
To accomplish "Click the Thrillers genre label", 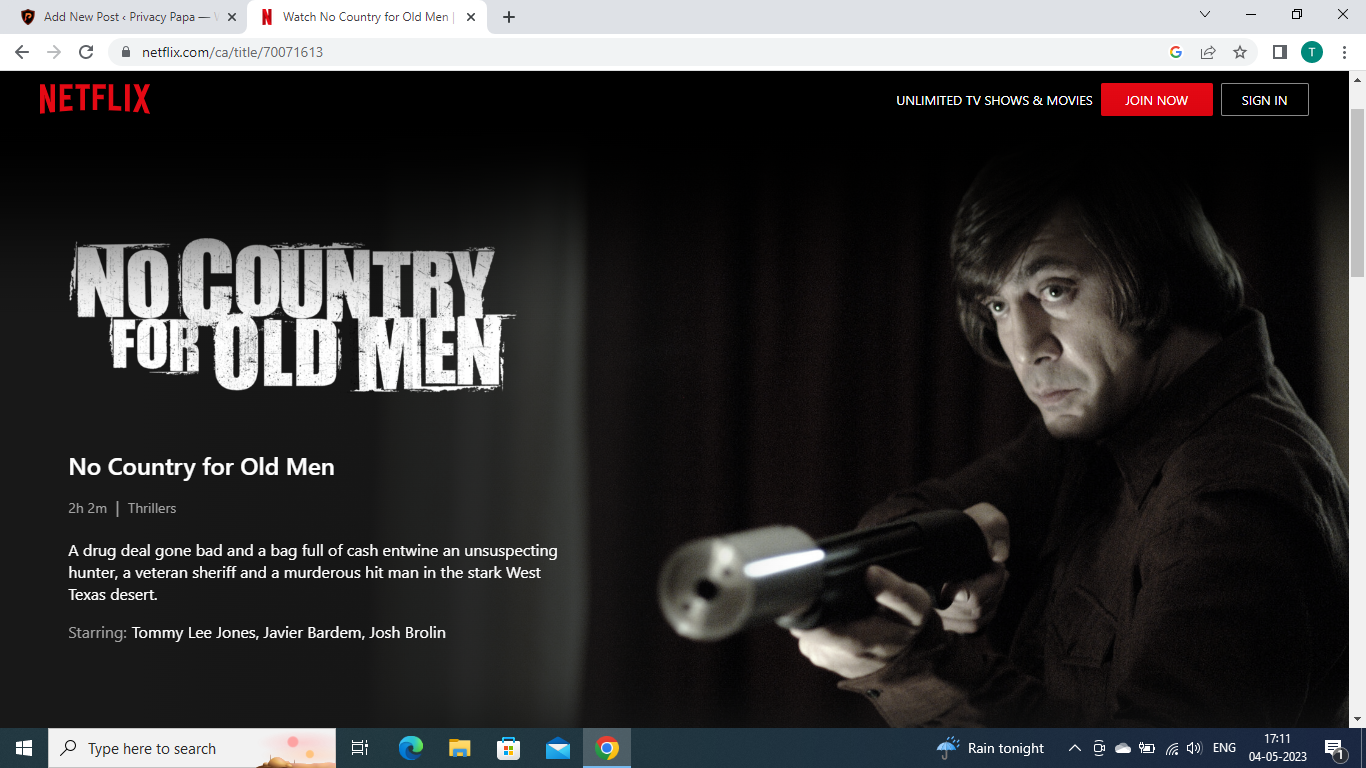I will [x=152, y=508].
